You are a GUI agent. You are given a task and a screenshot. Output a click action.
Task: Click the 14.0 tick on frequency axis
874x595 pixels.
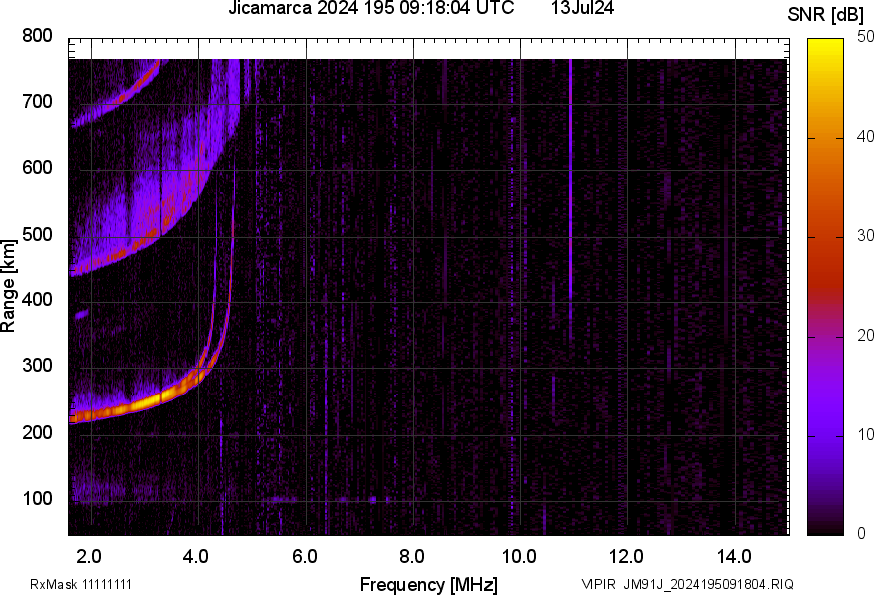(735, 553)
